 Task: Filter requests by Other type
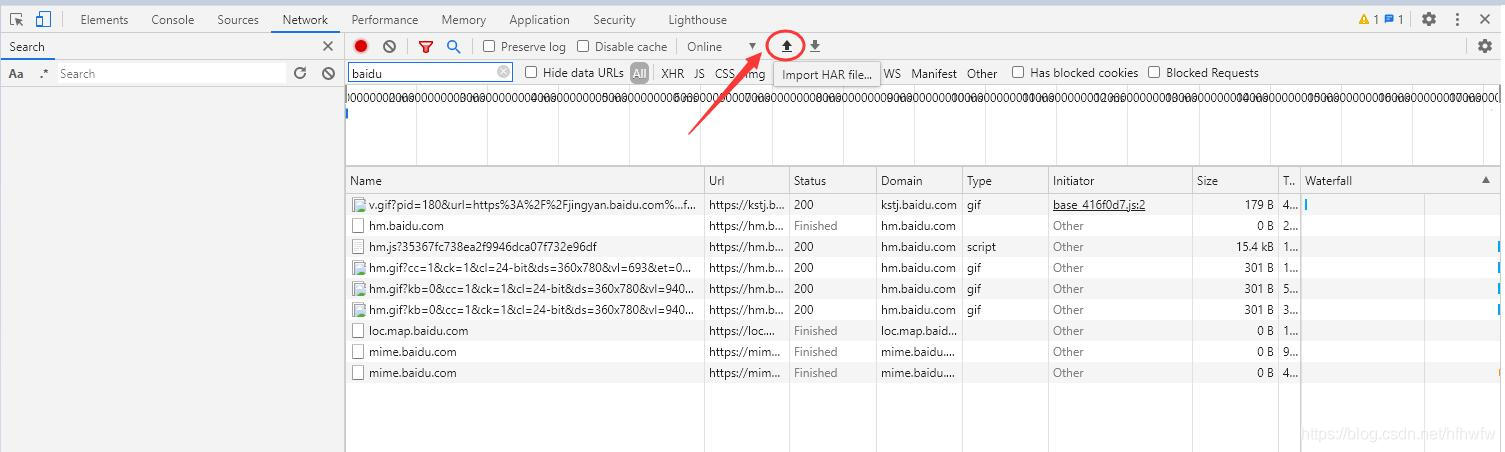click(x=982, y=73)
